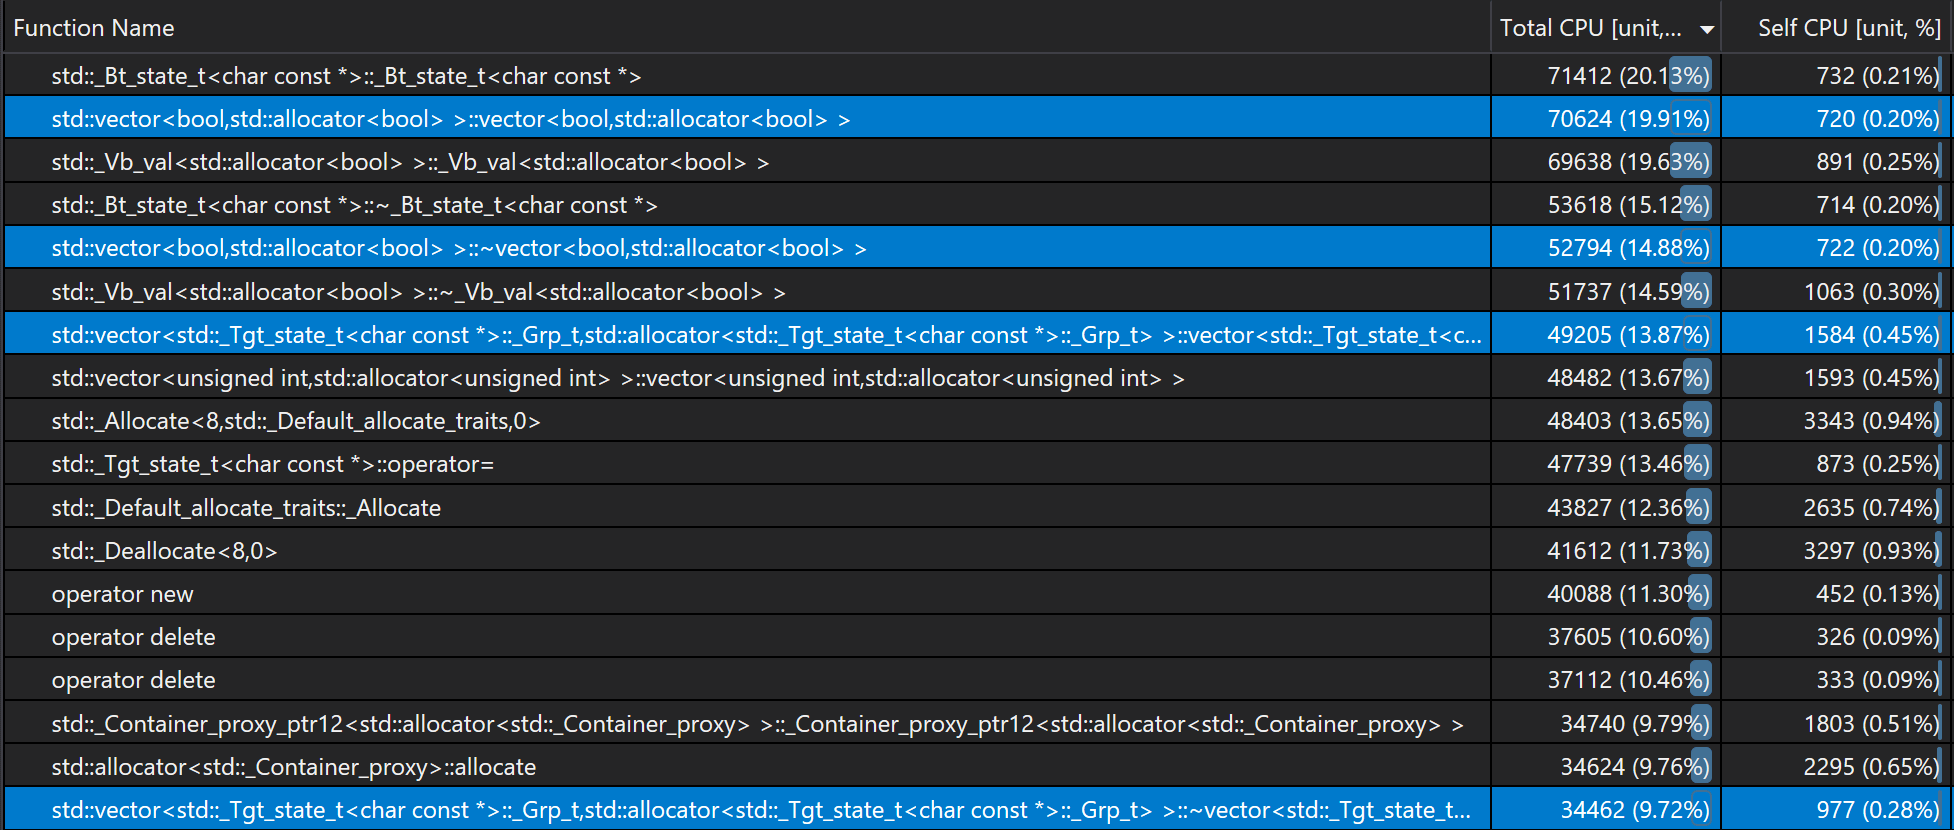Select the operator delete row with 37605 total
Screen dimensions: 1954x830
point(133,637)
